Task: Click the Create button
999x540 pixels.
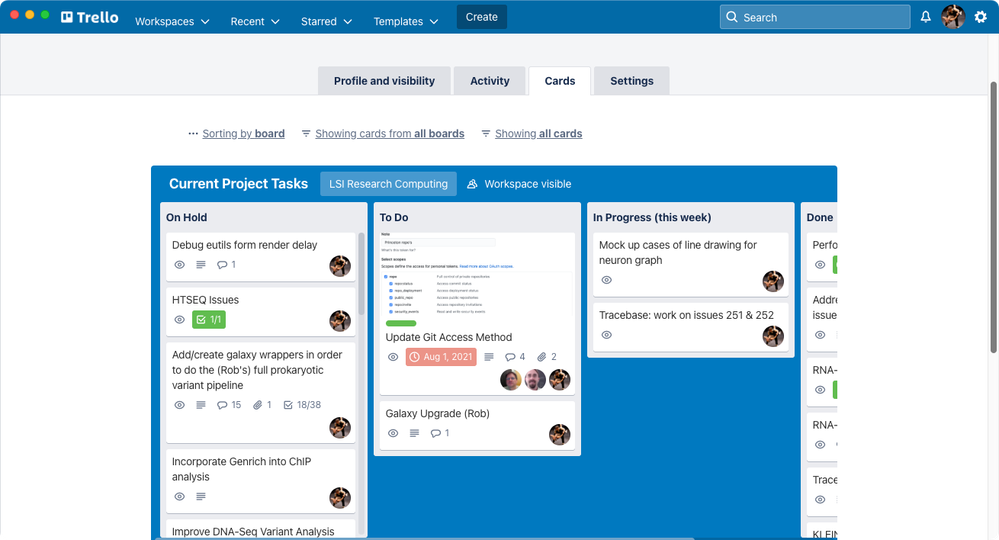Action: [482, 17]
